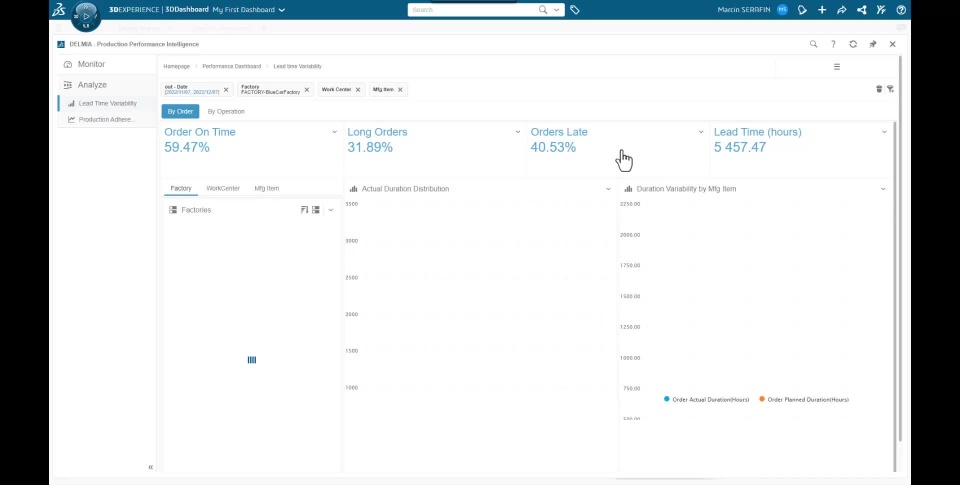Click the MS user avatar
This screenshot has width=960, height=485.
coord(782,10)
